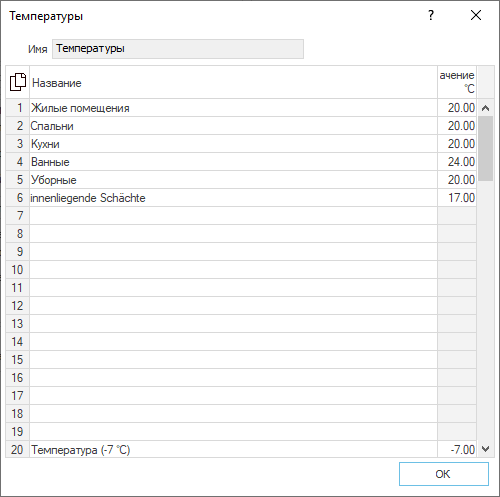Click the Ванные value 24.00 cell
Viewport: 500px width, 497px height.
click(x=457, y=162)
